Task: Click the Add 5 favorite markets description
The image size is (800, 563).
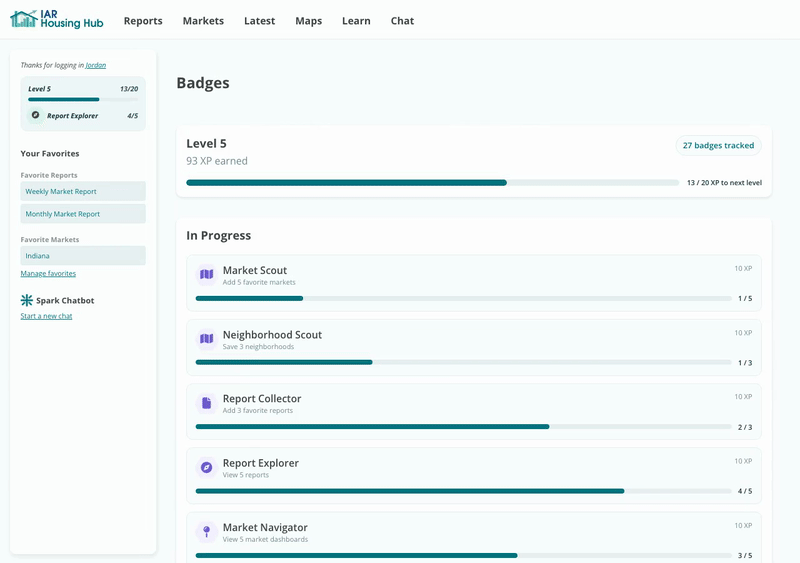Action: click(259, 282)
